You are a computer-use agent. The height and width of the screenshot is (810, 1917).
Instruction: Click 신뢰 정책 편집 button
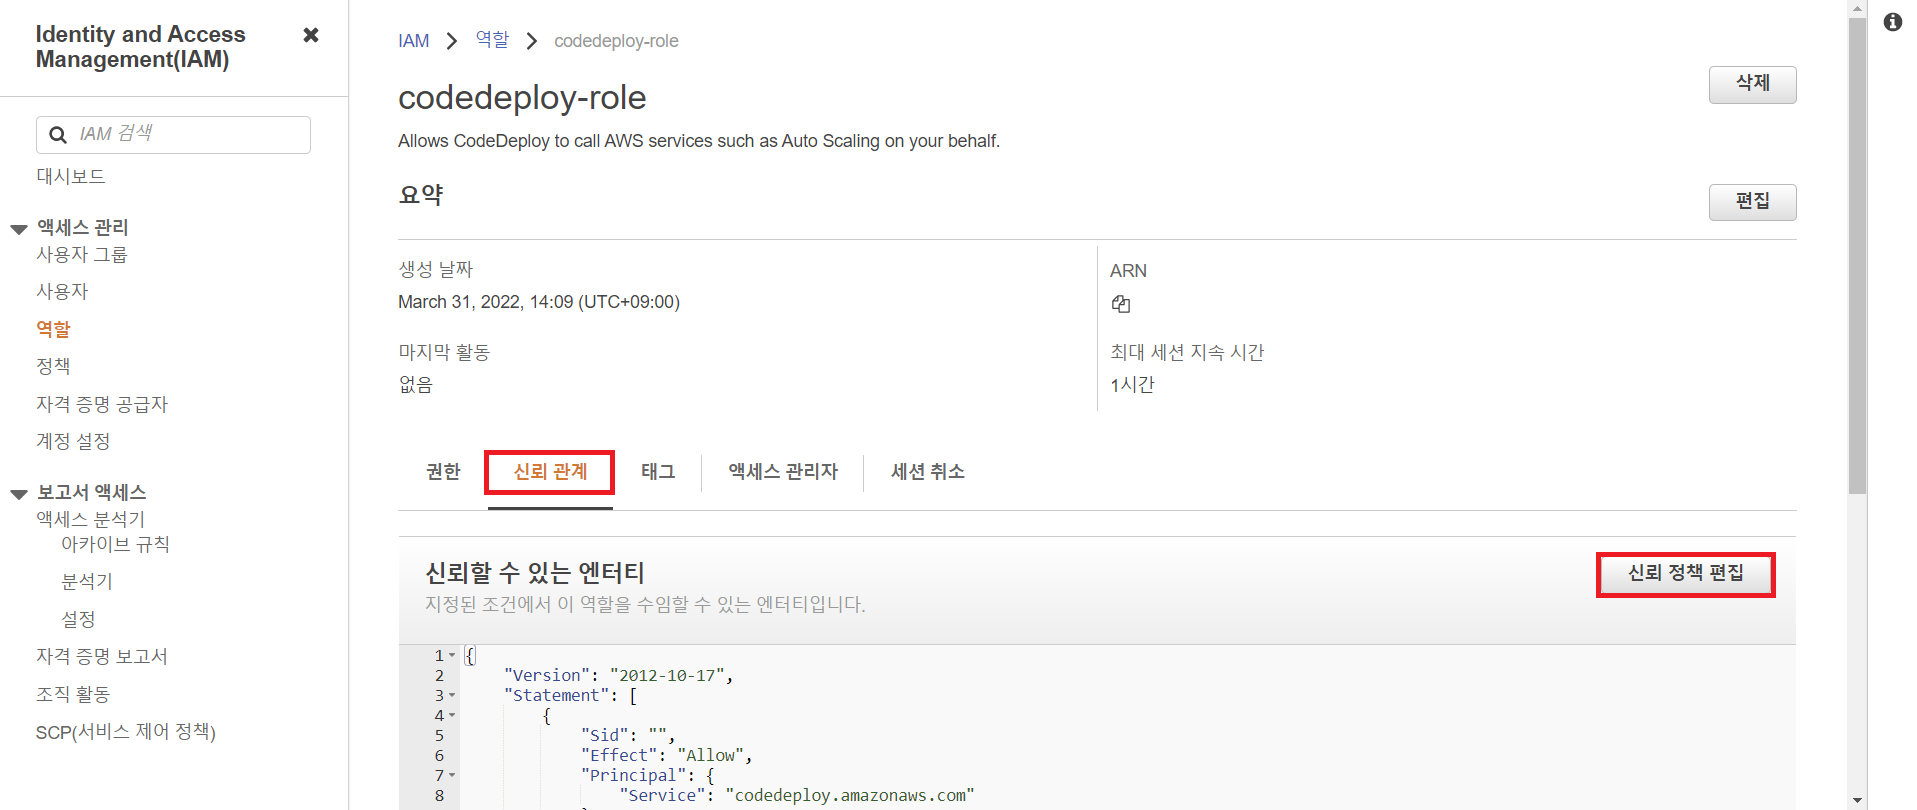pyautogui.click(x=1685, y=574)
